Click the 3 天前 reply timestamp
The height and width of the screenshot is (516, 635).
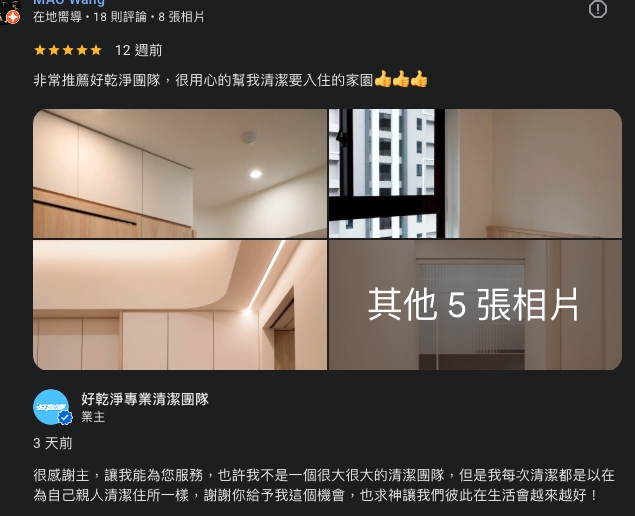click(x=53, y=443)
